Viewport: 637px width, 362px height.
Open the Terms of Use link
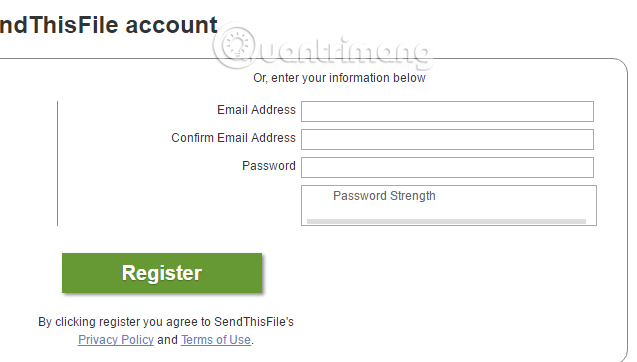coord(216,340)
